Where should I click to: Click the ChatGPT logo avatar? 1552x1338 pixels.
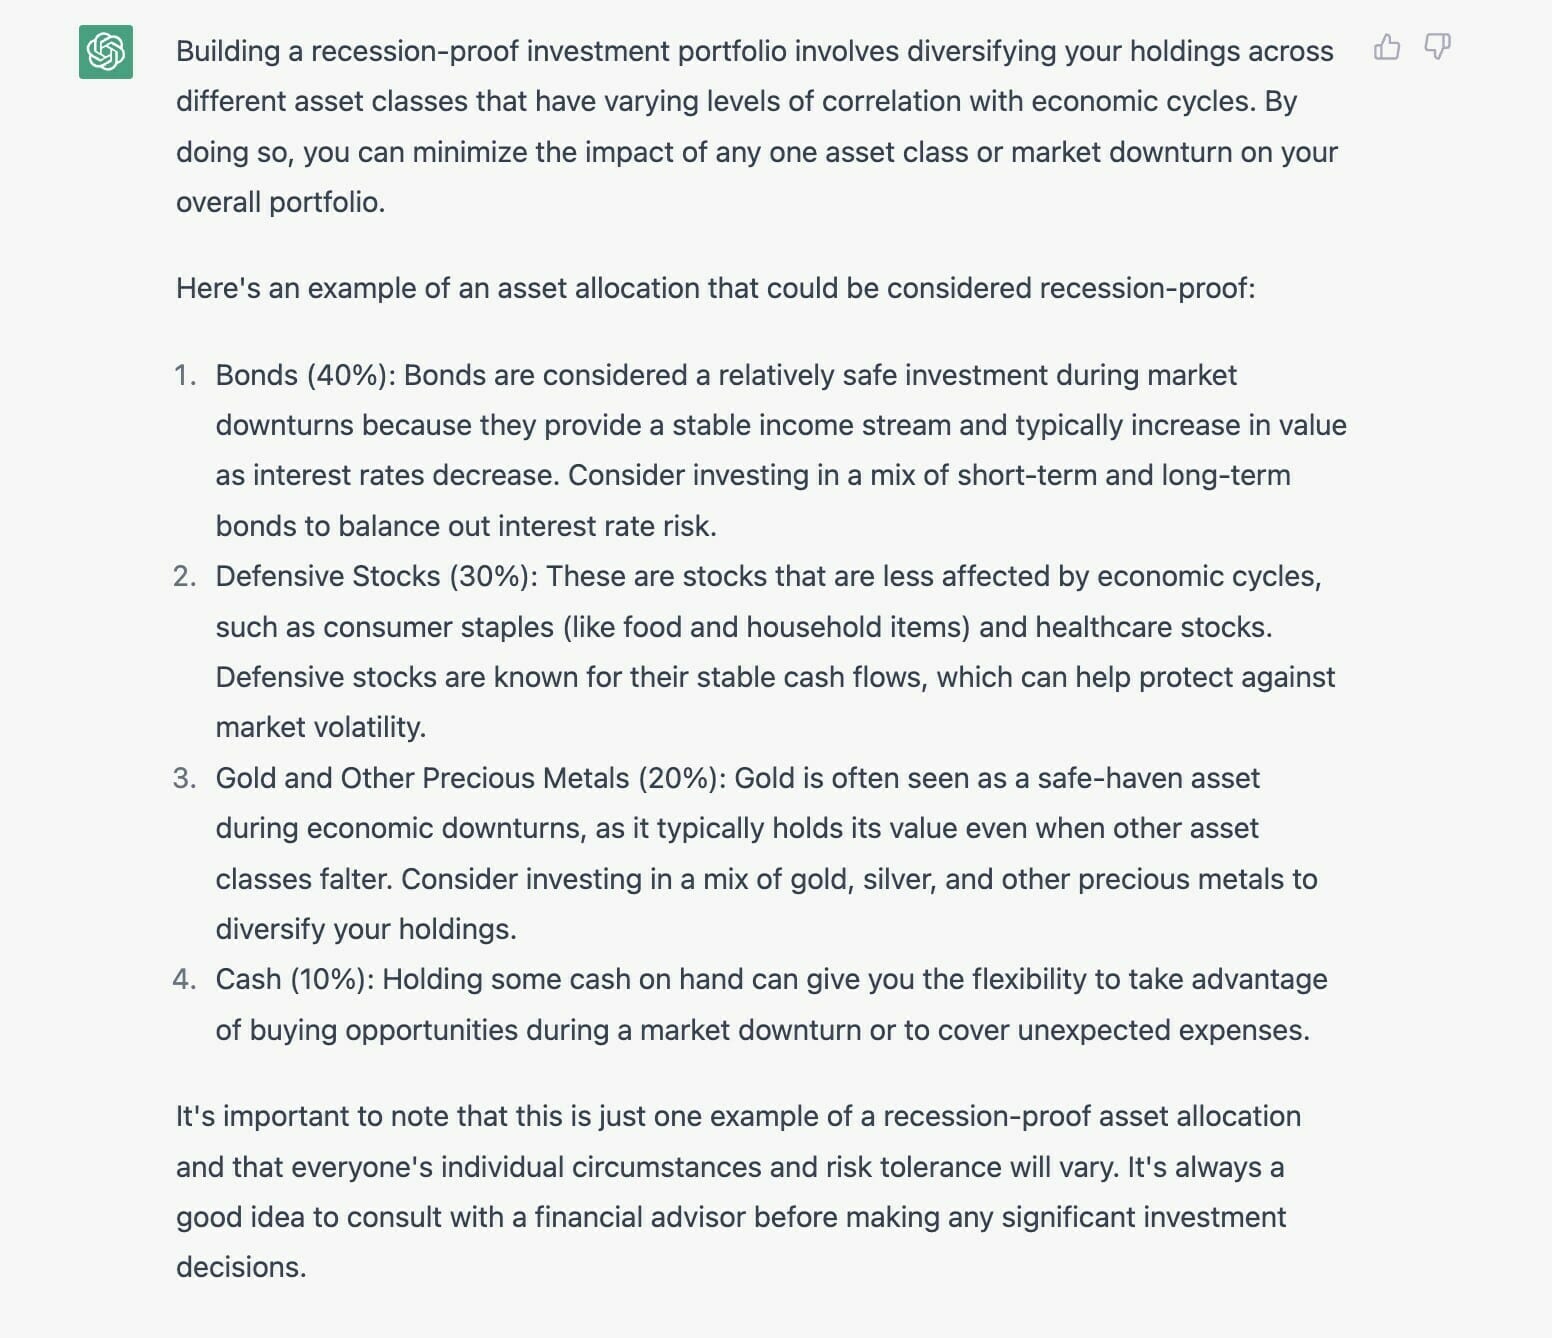click(x=106, y=51)
